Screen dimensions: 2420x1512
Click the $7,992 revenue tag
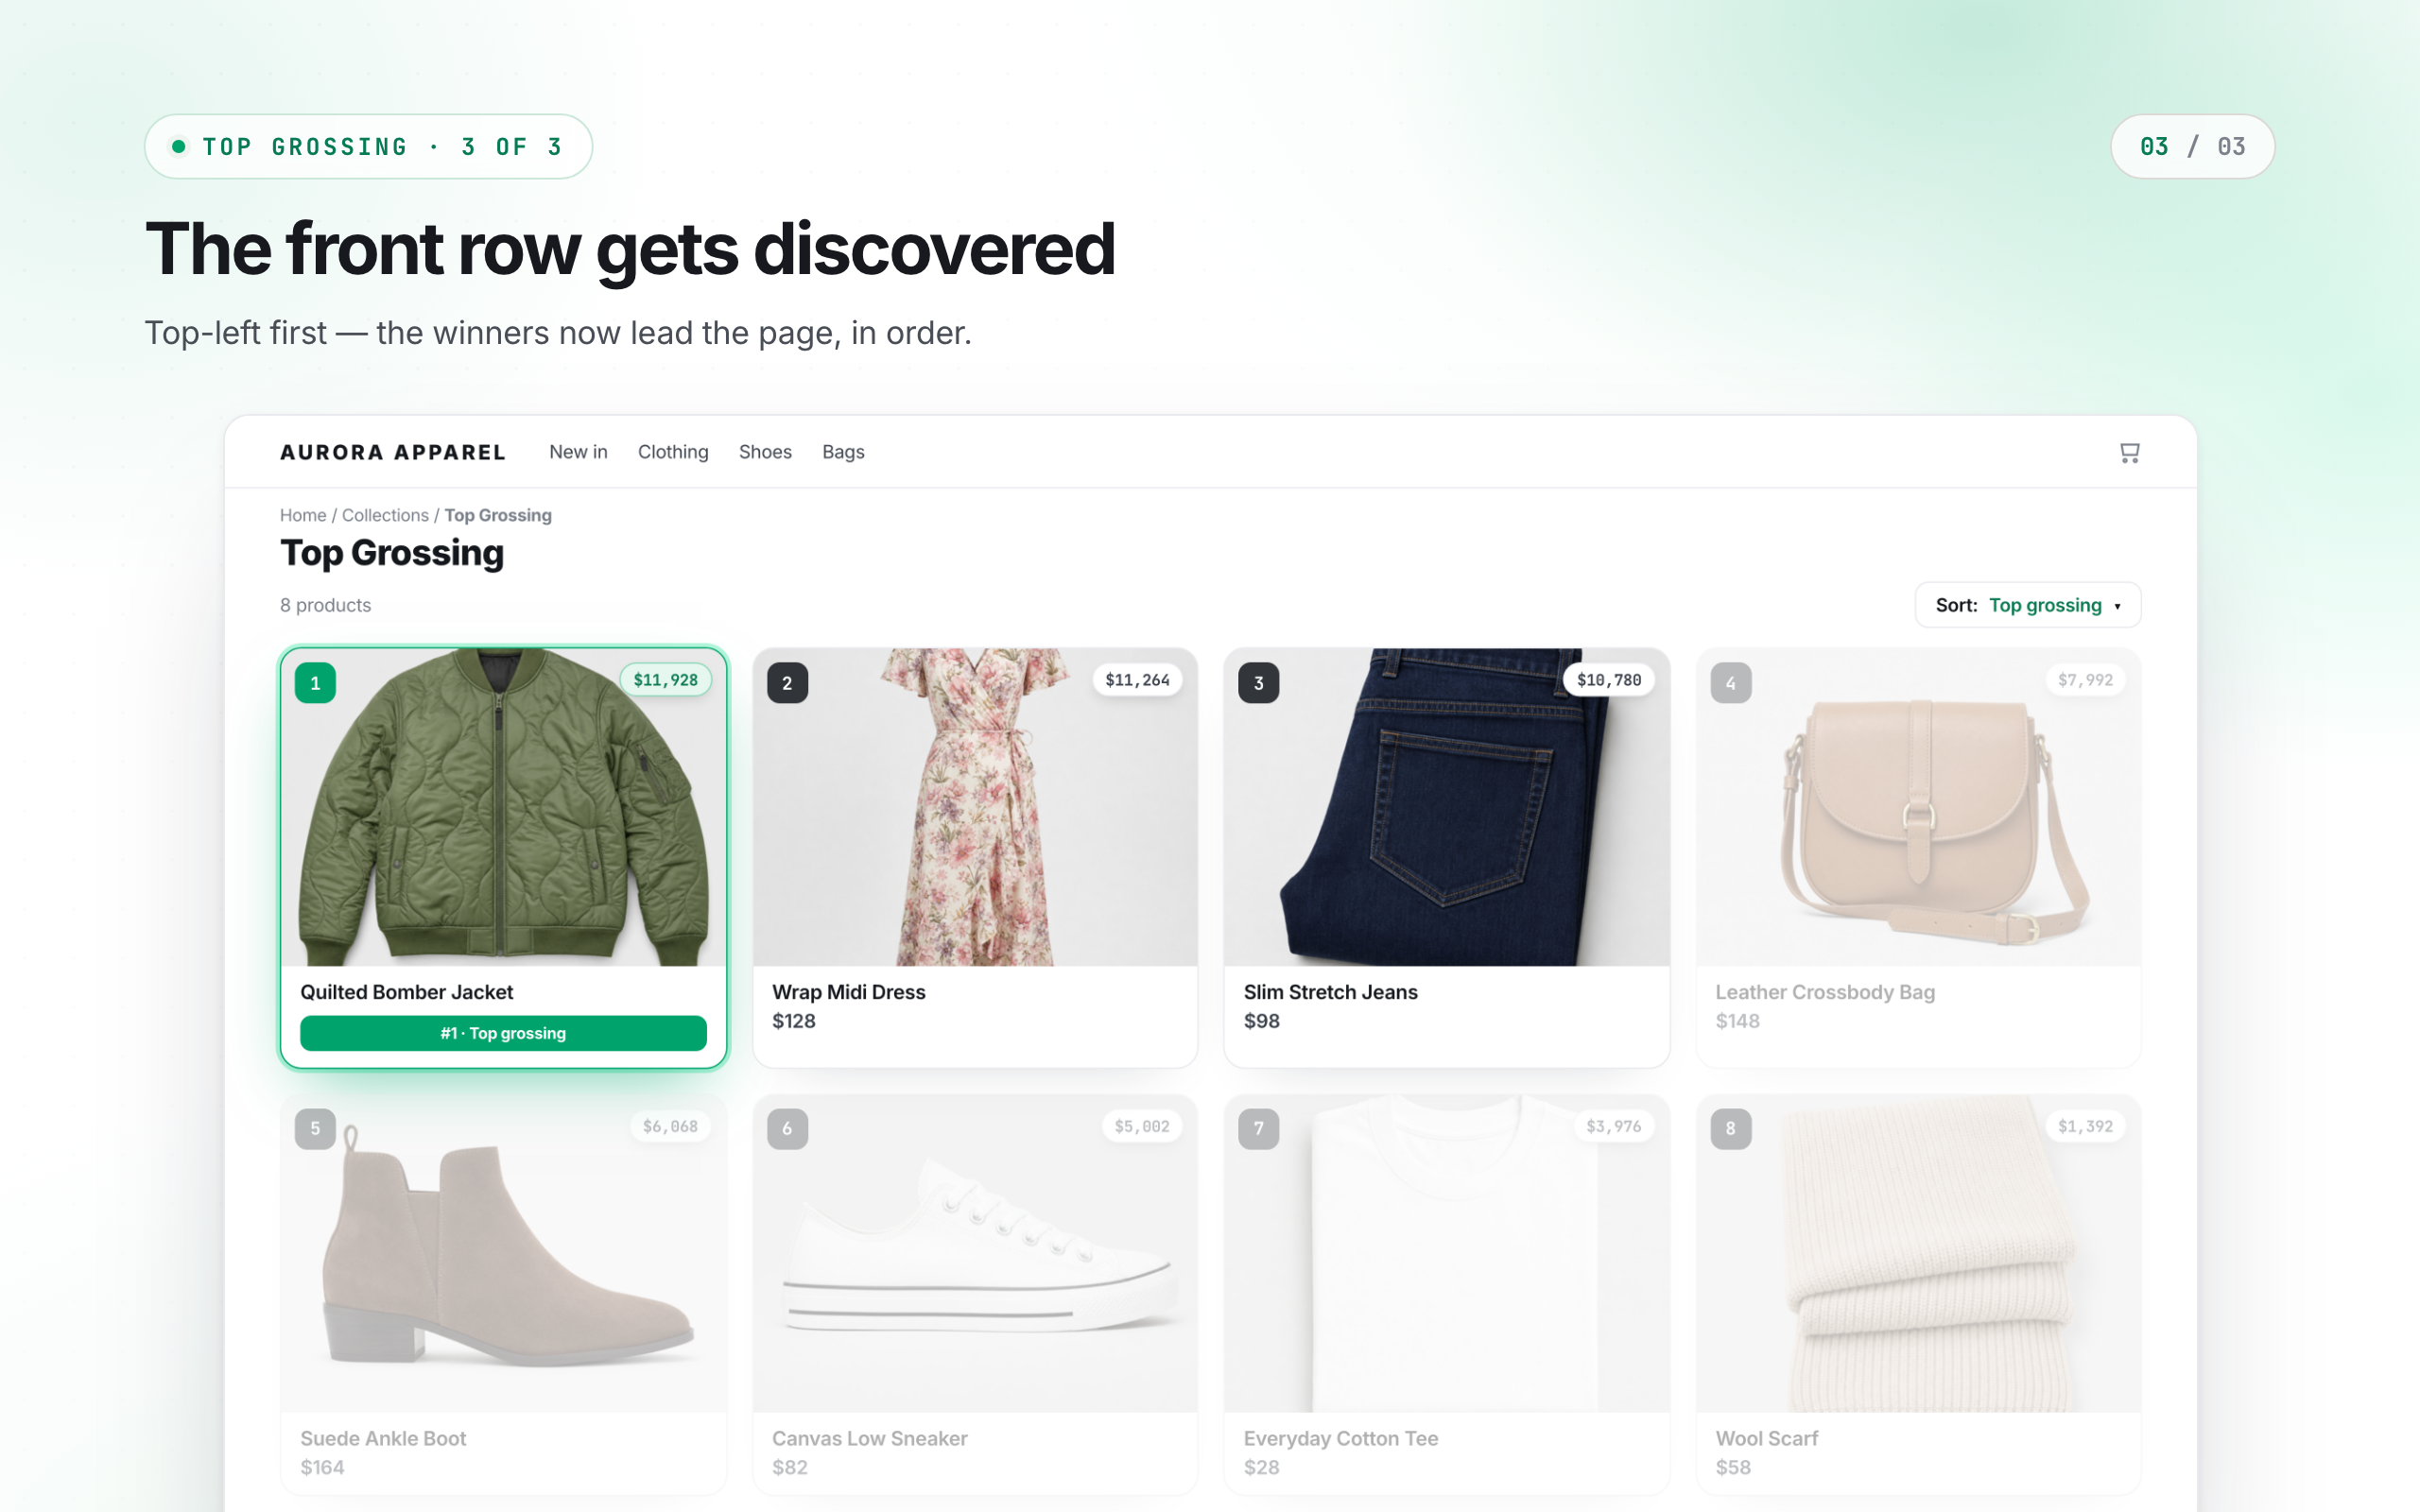pos(2085,680)
